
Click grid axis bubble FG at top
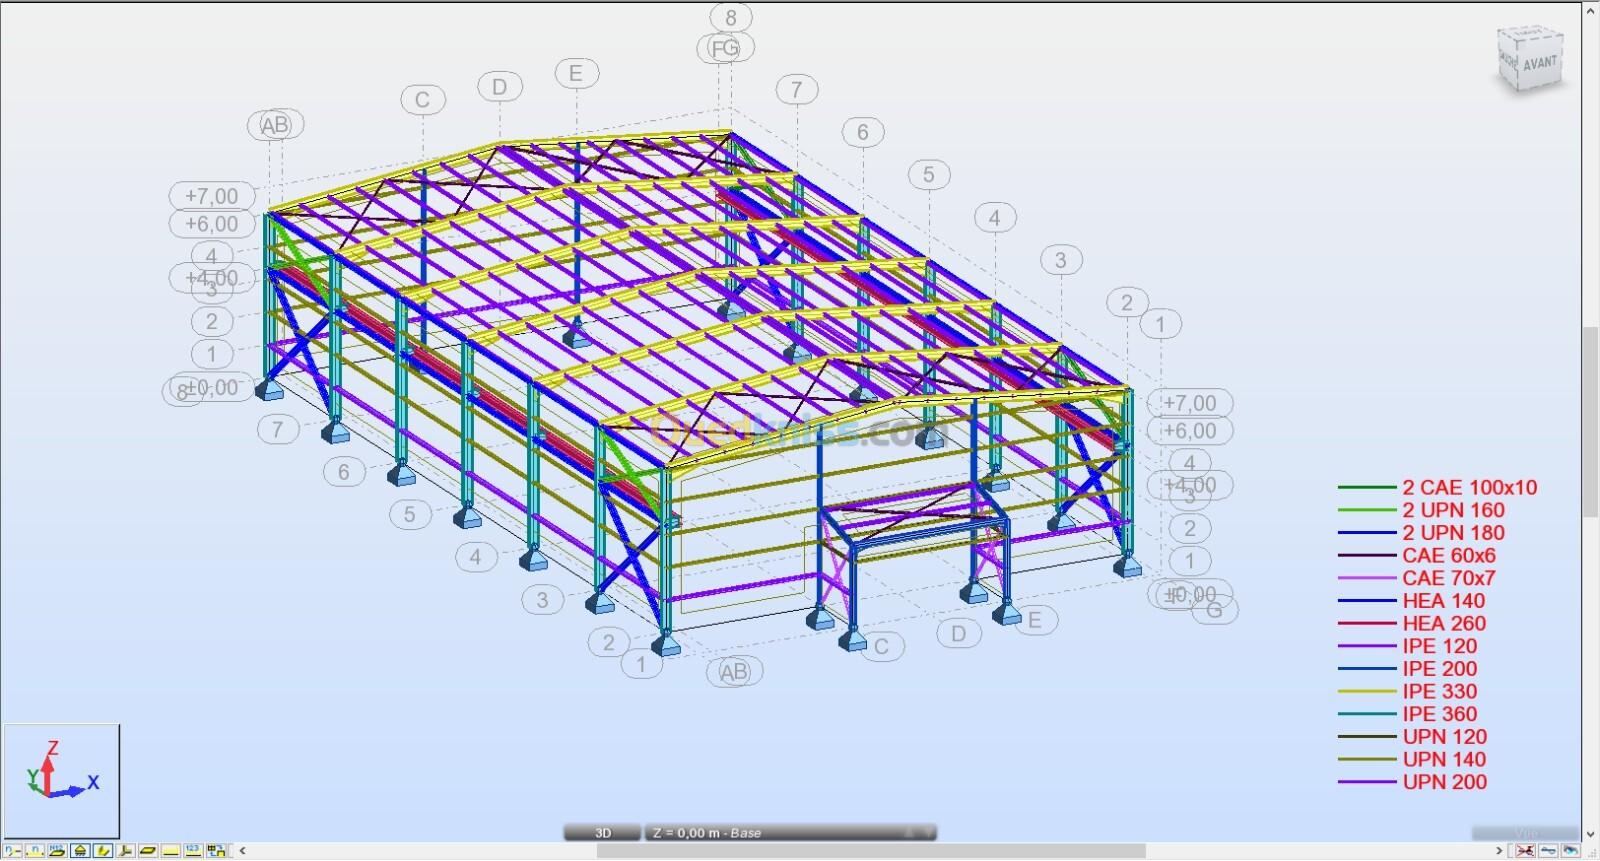coord(727,48)
